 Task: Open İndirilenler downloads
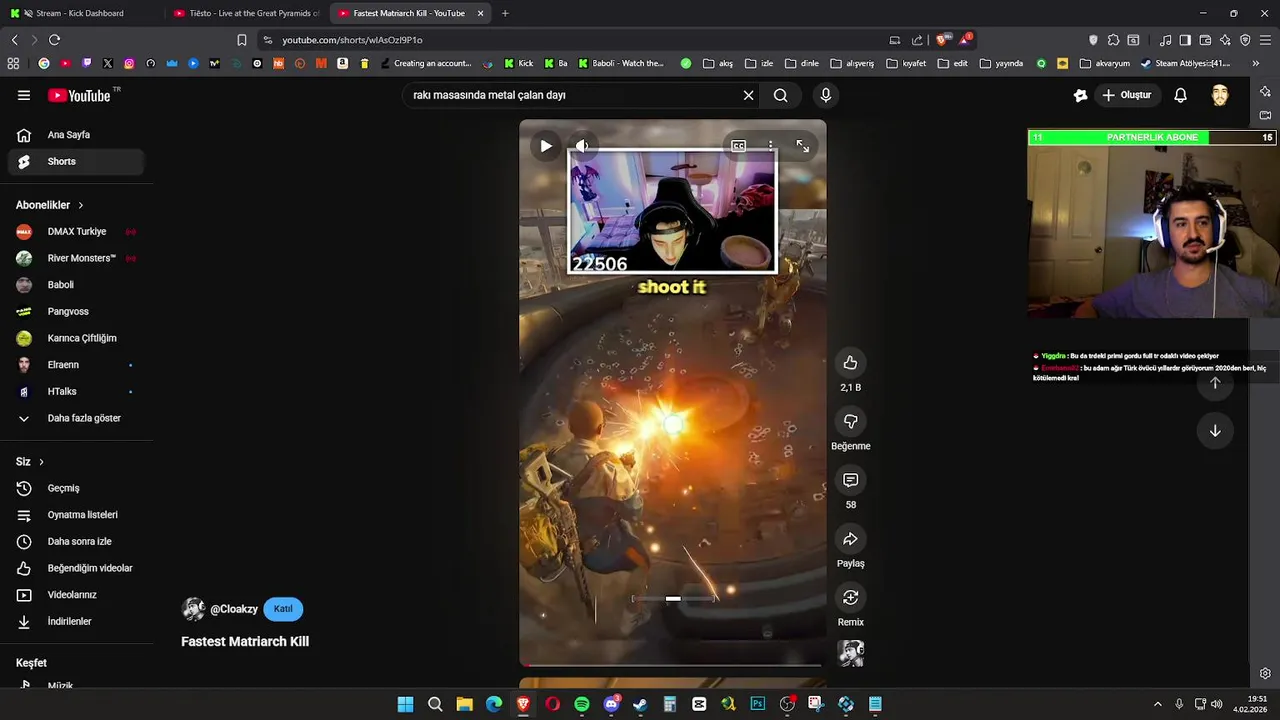pos(76,622)
